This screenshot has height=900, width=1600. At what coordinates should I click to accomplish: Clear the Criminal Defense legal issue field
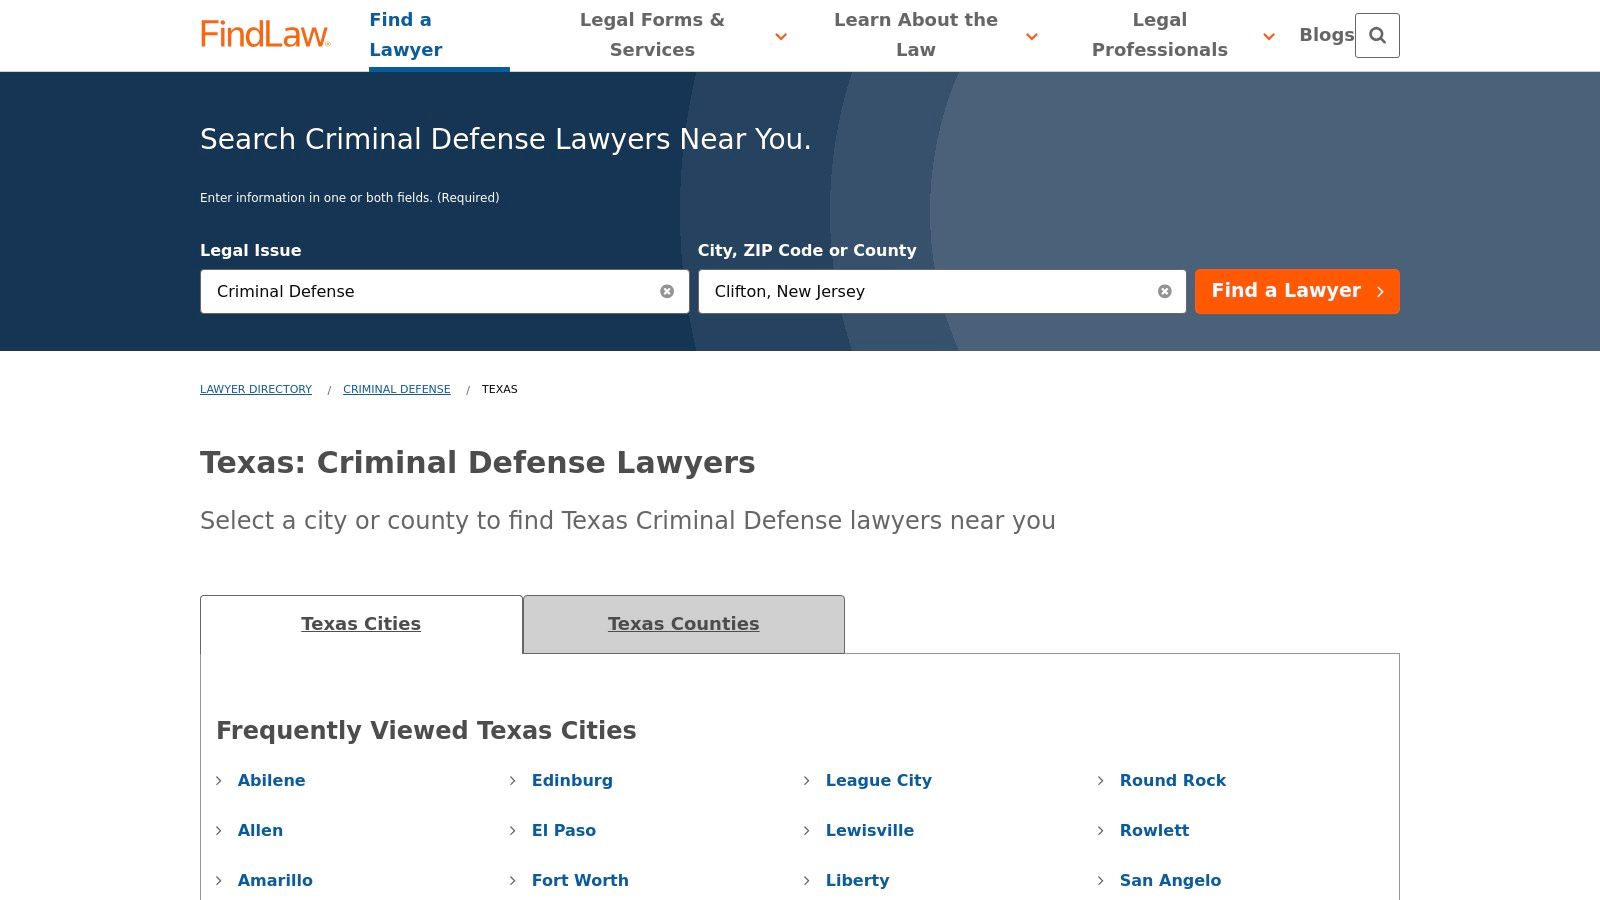click(668, 291)
